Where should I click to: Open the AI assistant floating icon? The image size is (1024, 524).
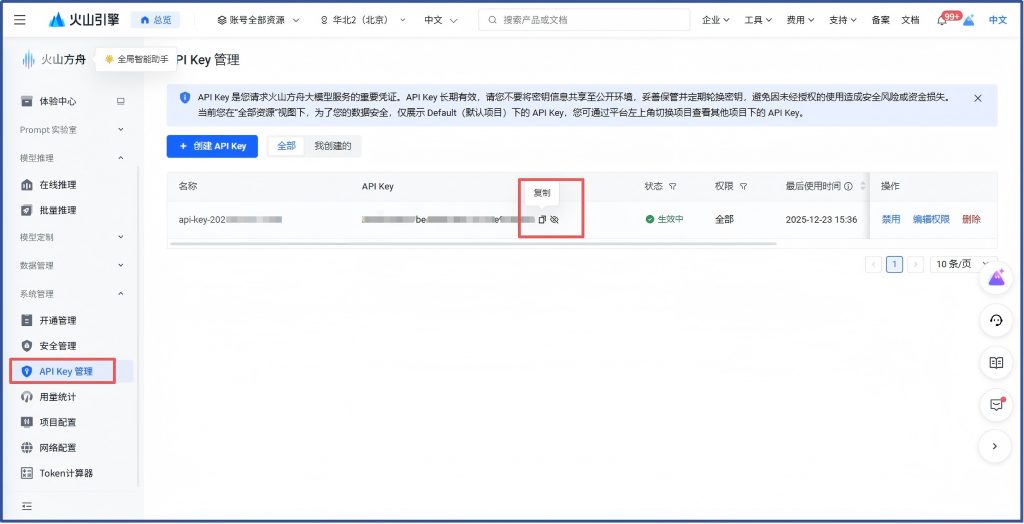(x=995, y=279)
